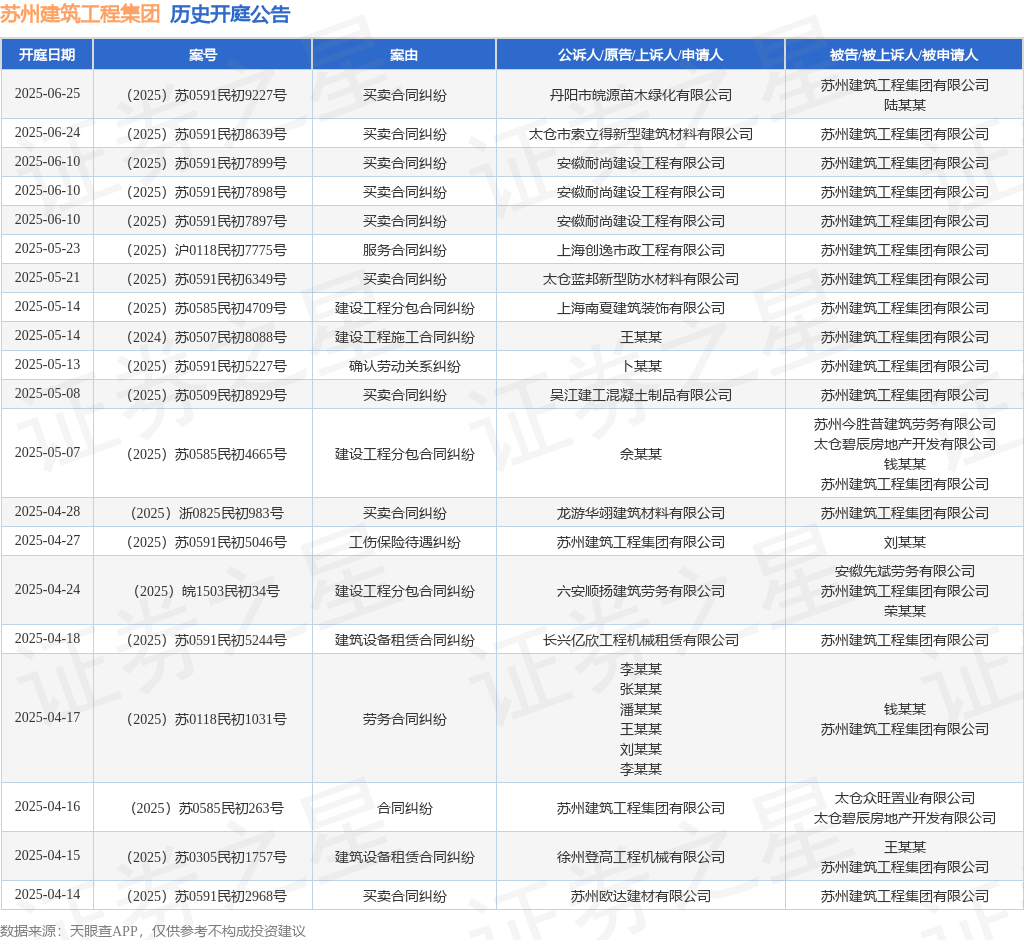
Task: Click defendant 刘某某 in 2025-04-27 row
Action: pos(904,542)
